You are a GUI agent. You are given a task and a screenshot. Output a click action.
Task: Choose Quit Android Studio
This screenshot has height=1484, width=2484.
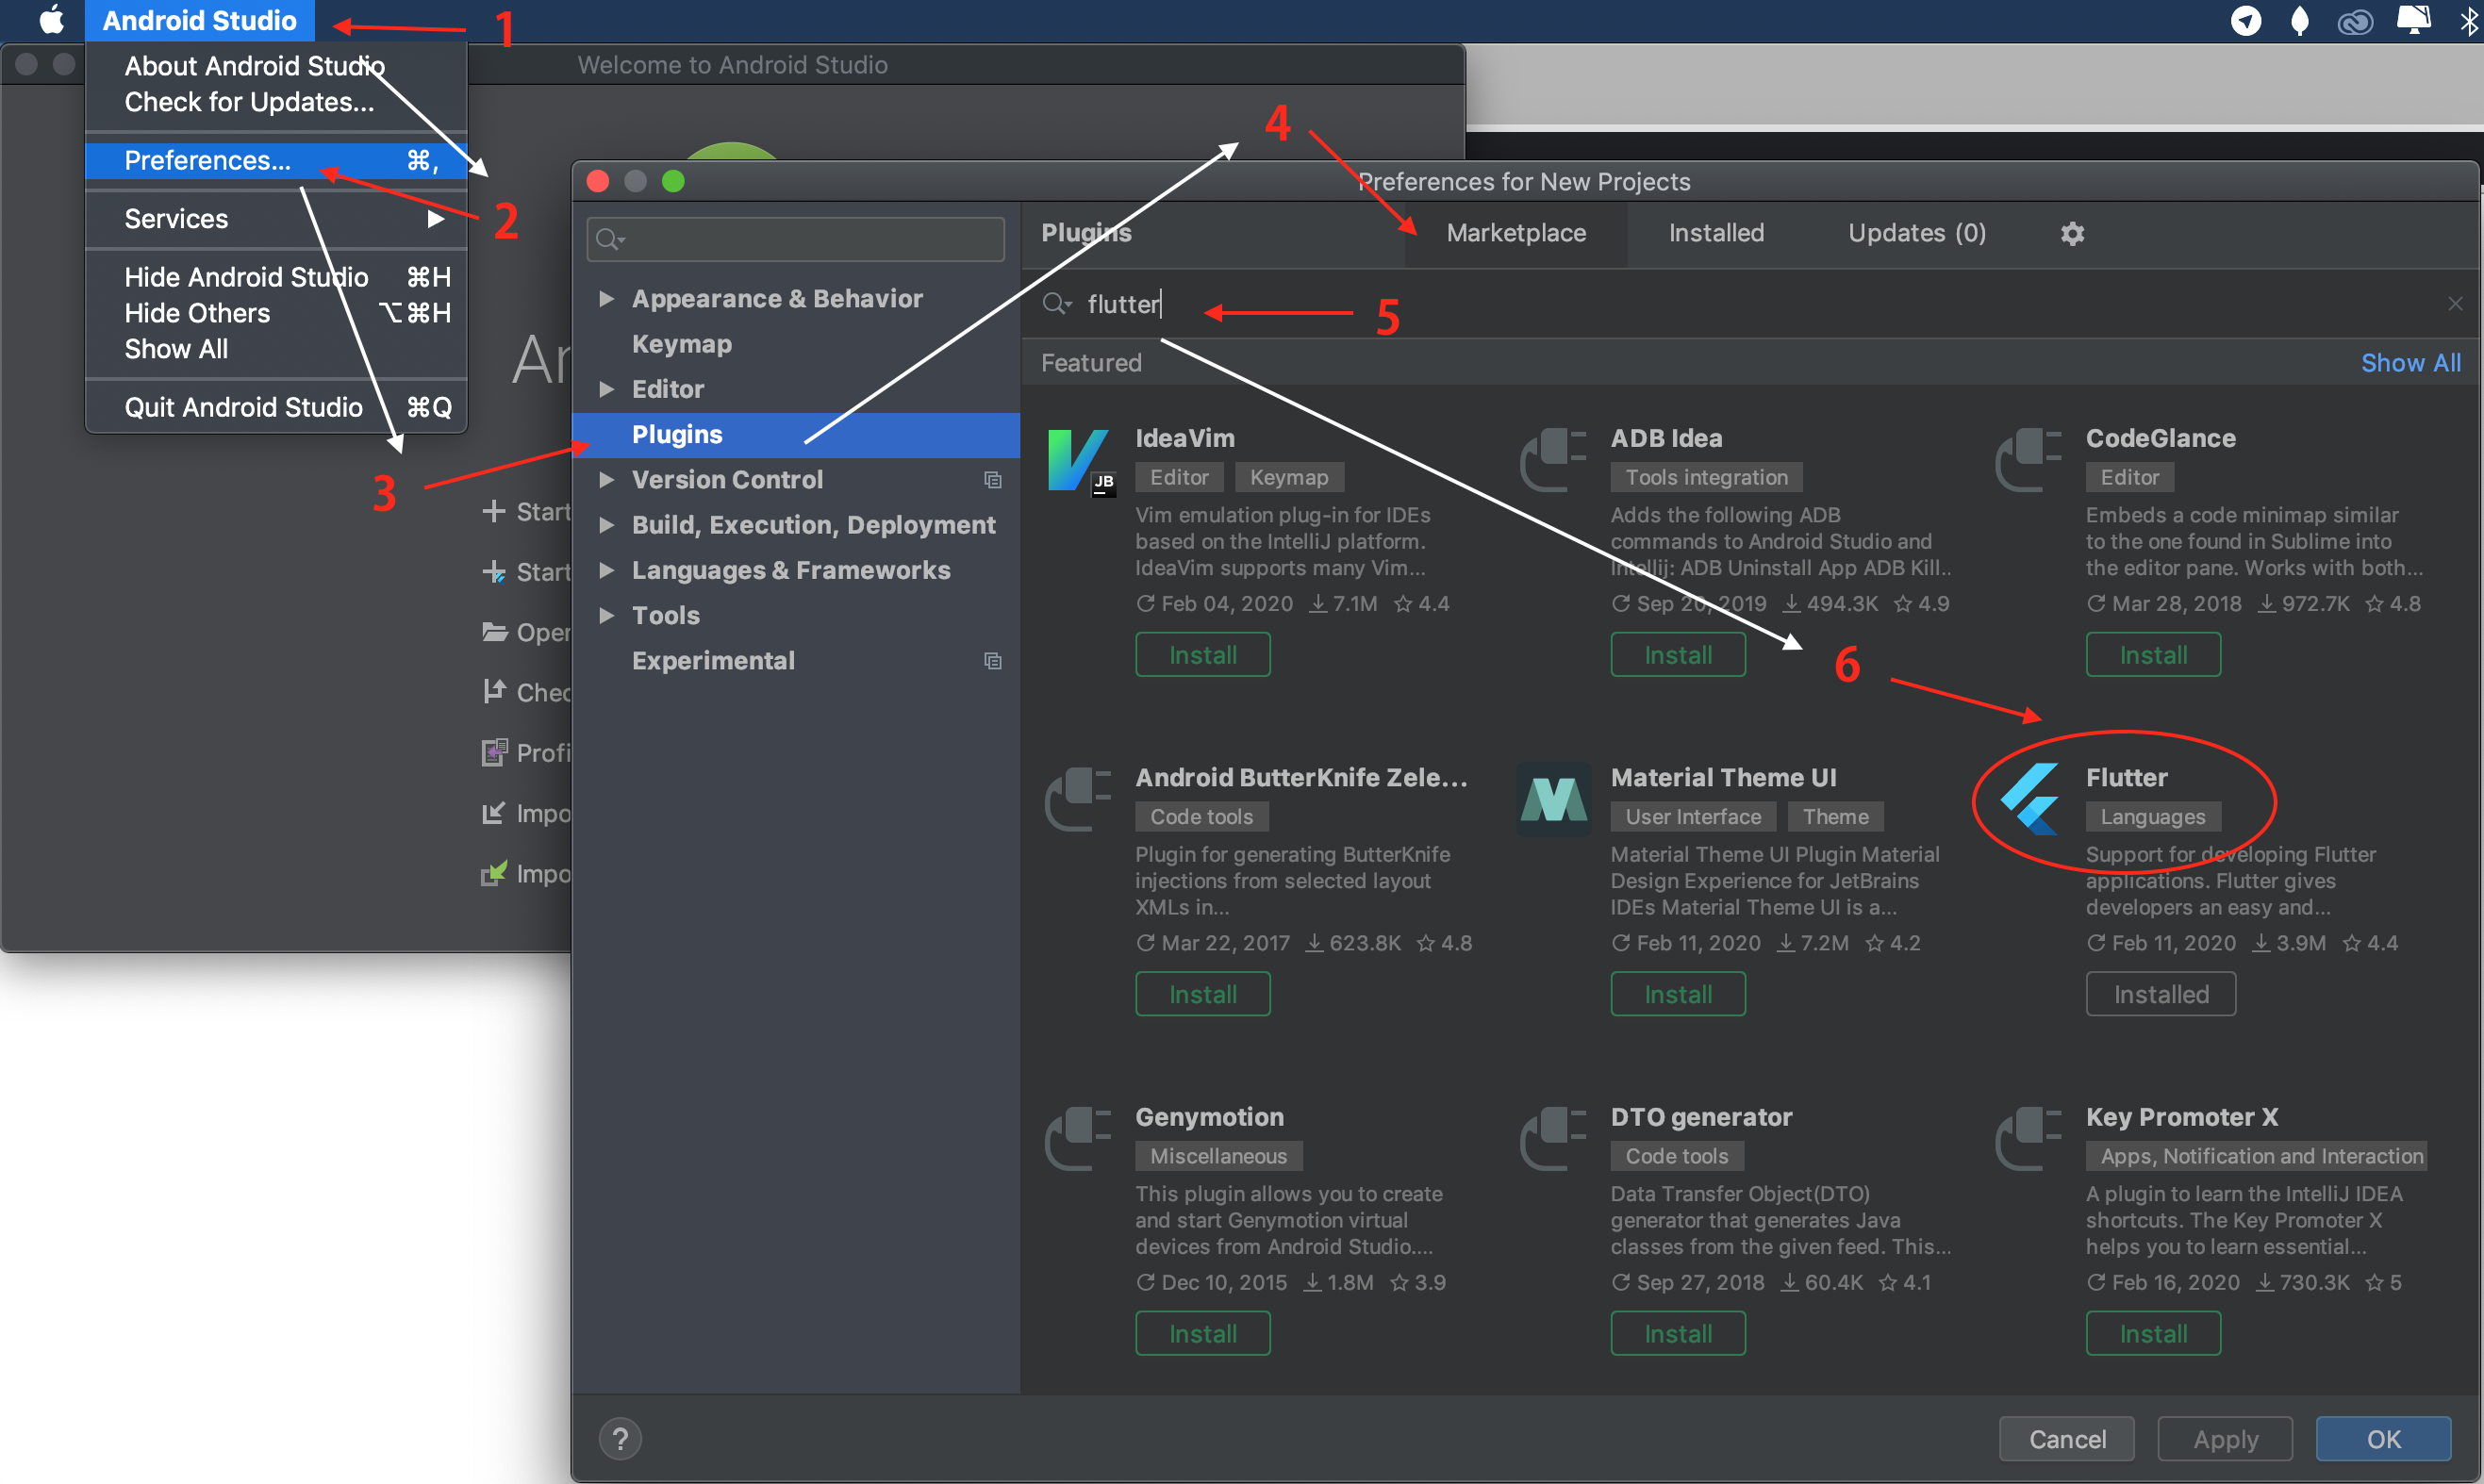[276, 407]
